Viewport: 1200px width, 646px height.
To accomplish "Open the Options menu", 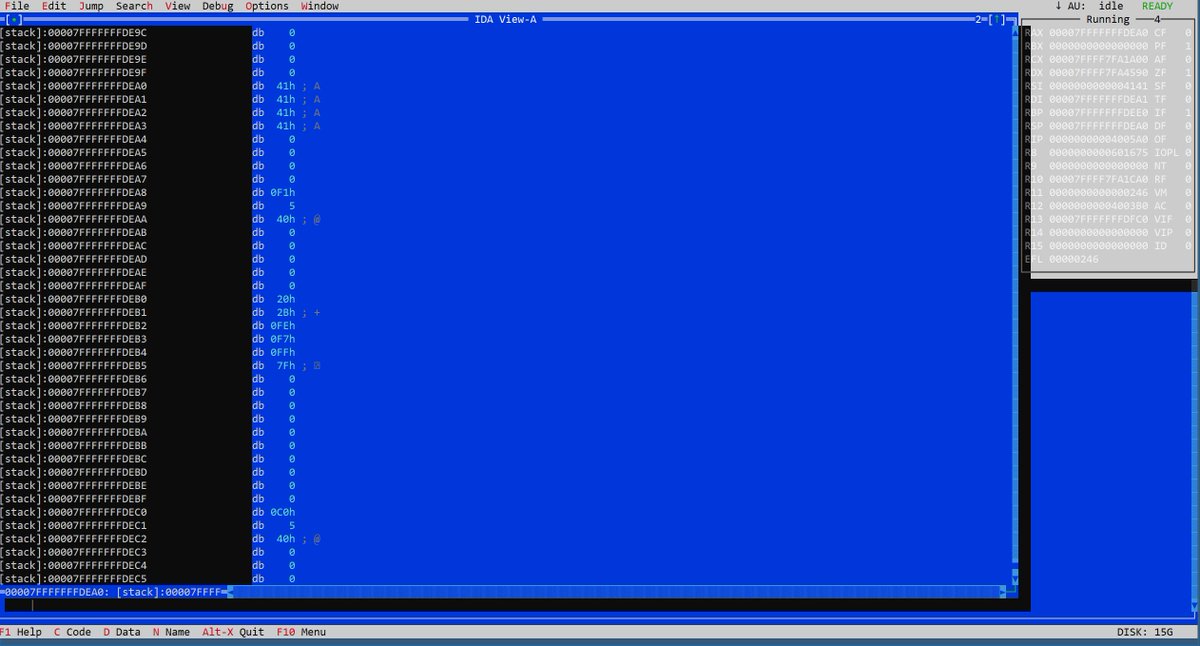I will point(267,6).
